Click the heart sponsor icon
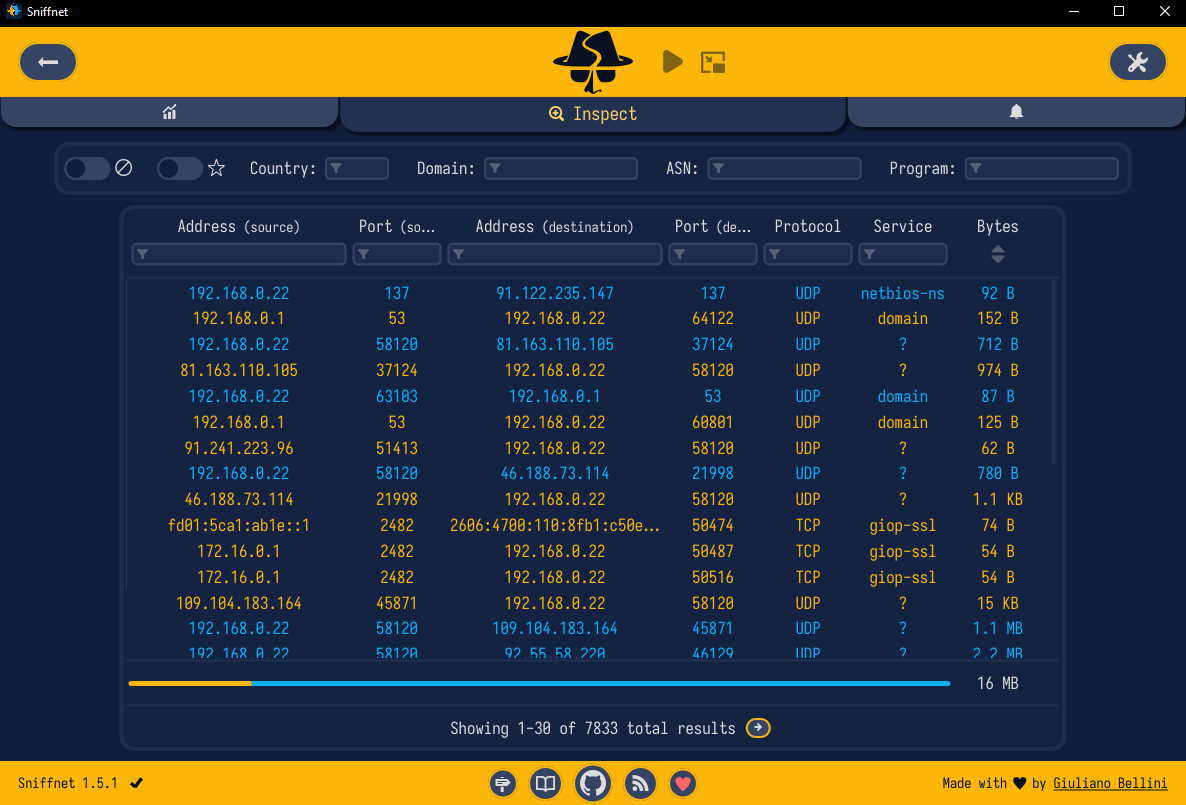The width and height of the screenshot is (1186, 805). coord(683,784)
